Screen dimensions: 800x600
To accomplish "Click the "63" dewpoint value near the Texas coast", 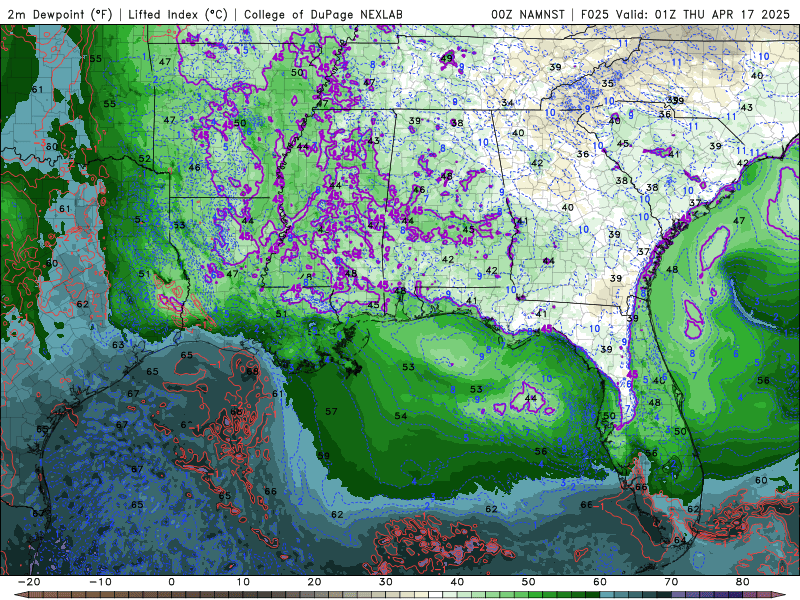I will click(118, 344).
